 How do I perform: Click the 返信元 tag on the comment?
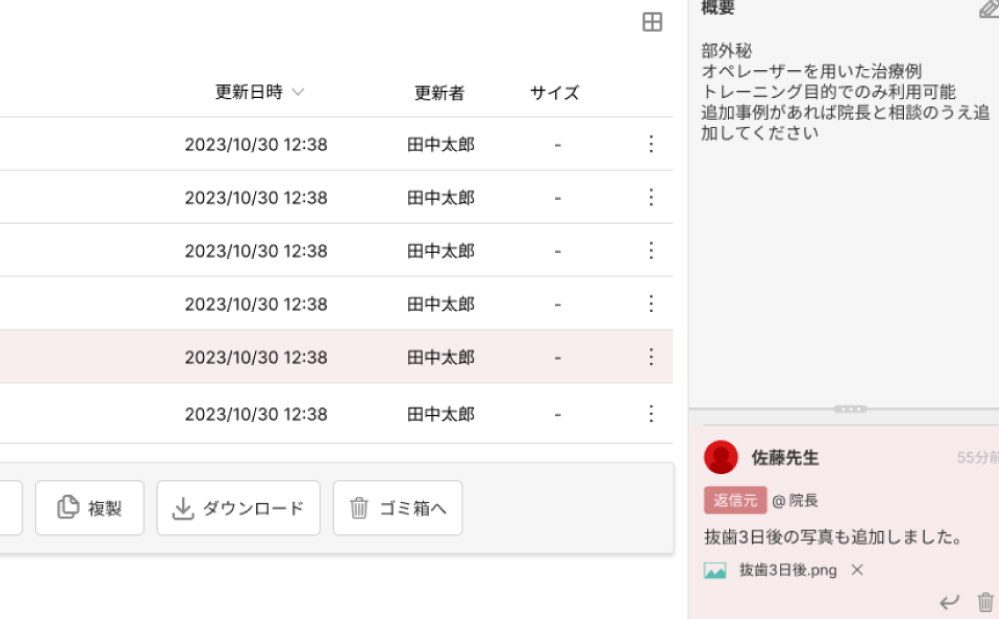(734, 500)
